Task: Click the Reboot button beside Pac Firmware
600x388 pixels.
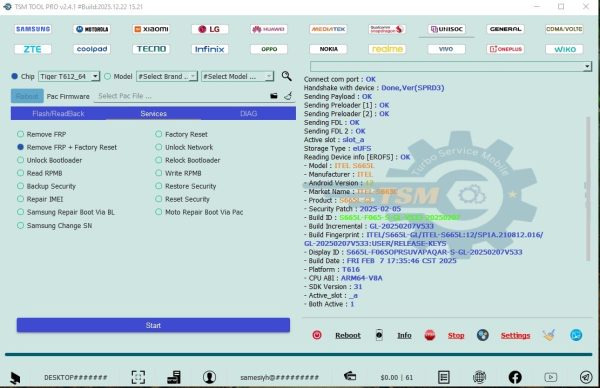Action: [x=27, y=96]
